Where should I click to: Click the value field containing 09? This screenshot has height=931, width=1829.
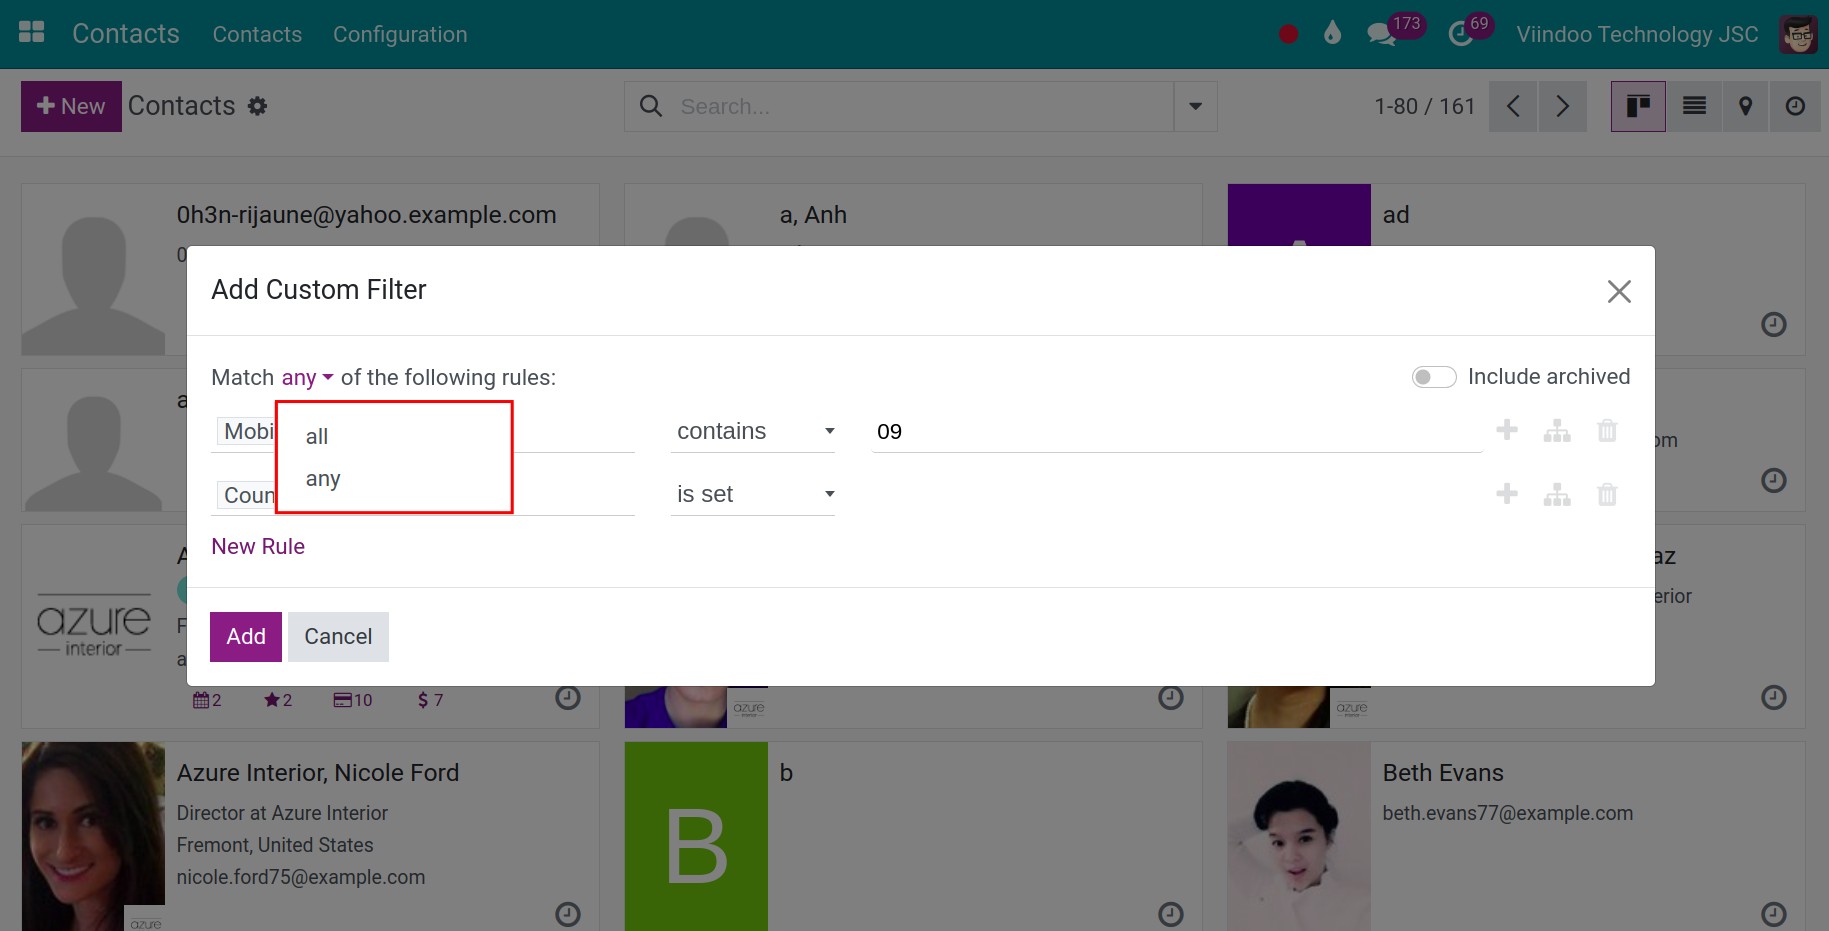(1176, 431)
